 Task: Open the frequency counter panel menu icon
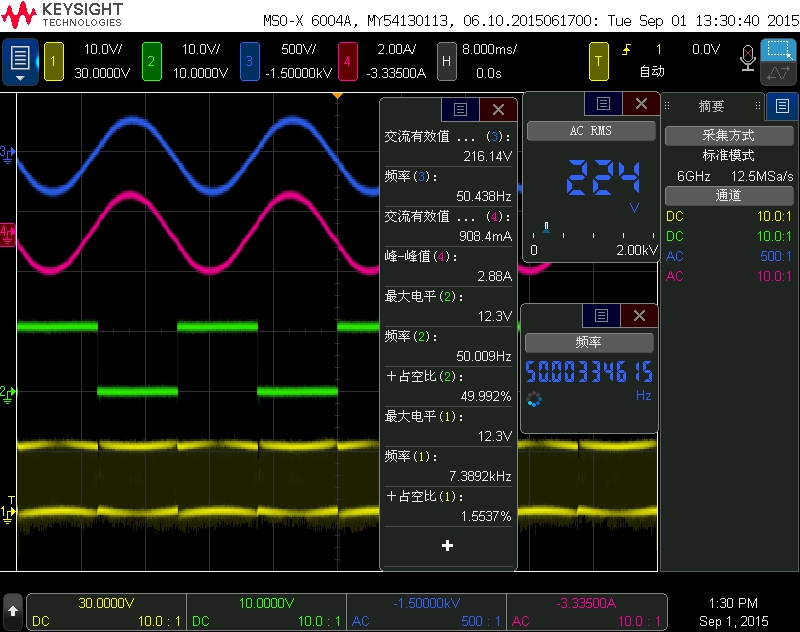tap(602, 316)
